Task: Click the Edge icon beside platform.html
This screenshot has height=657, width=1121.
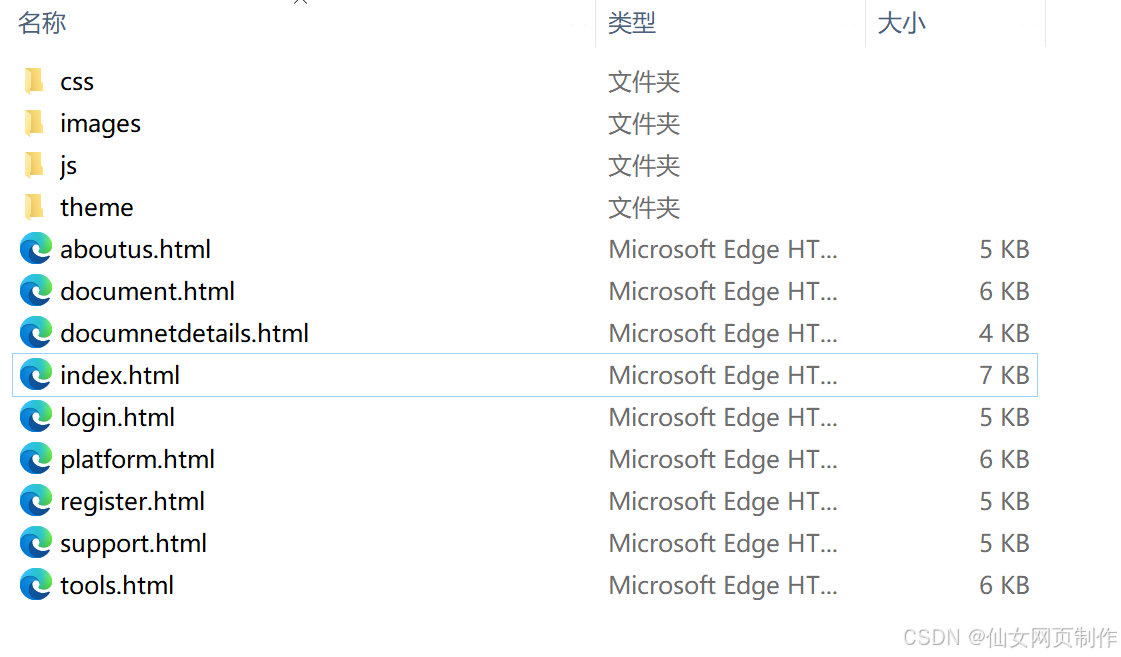Action: click(35, 459)
